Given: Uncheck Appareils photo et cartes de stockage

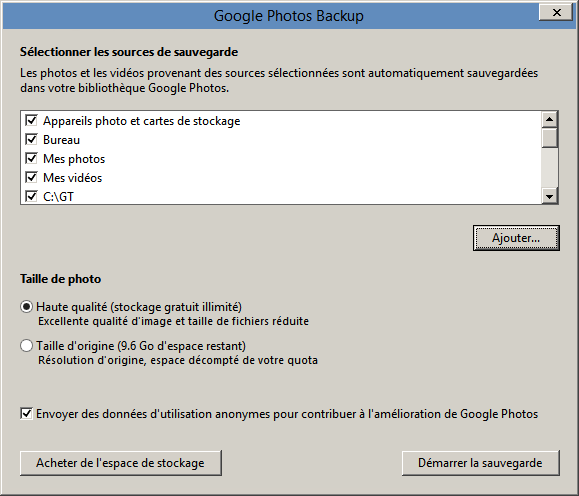Looking at the screenshot, I should tap(31, 120).
